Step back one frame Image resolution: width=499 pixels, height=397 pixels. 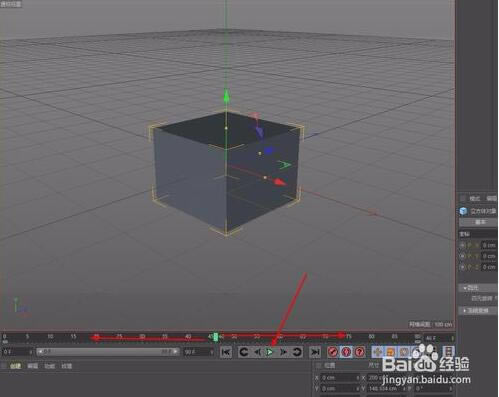(257, 352)
